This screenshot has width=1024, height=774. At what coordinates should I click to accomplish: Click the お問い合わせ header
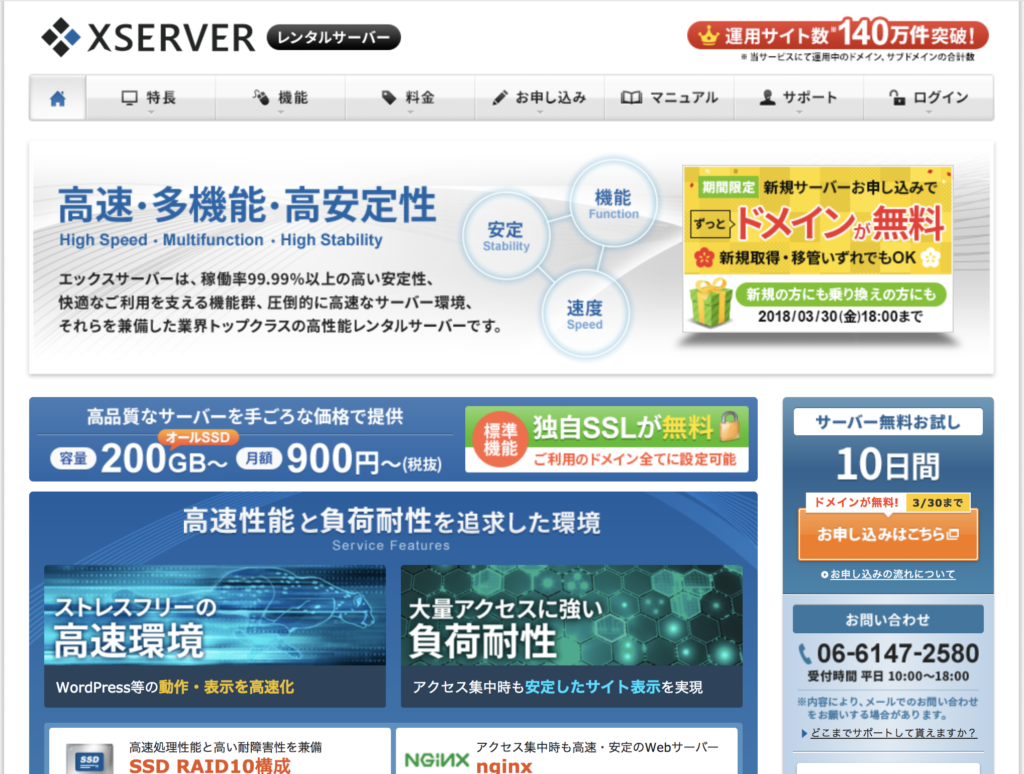888,619
